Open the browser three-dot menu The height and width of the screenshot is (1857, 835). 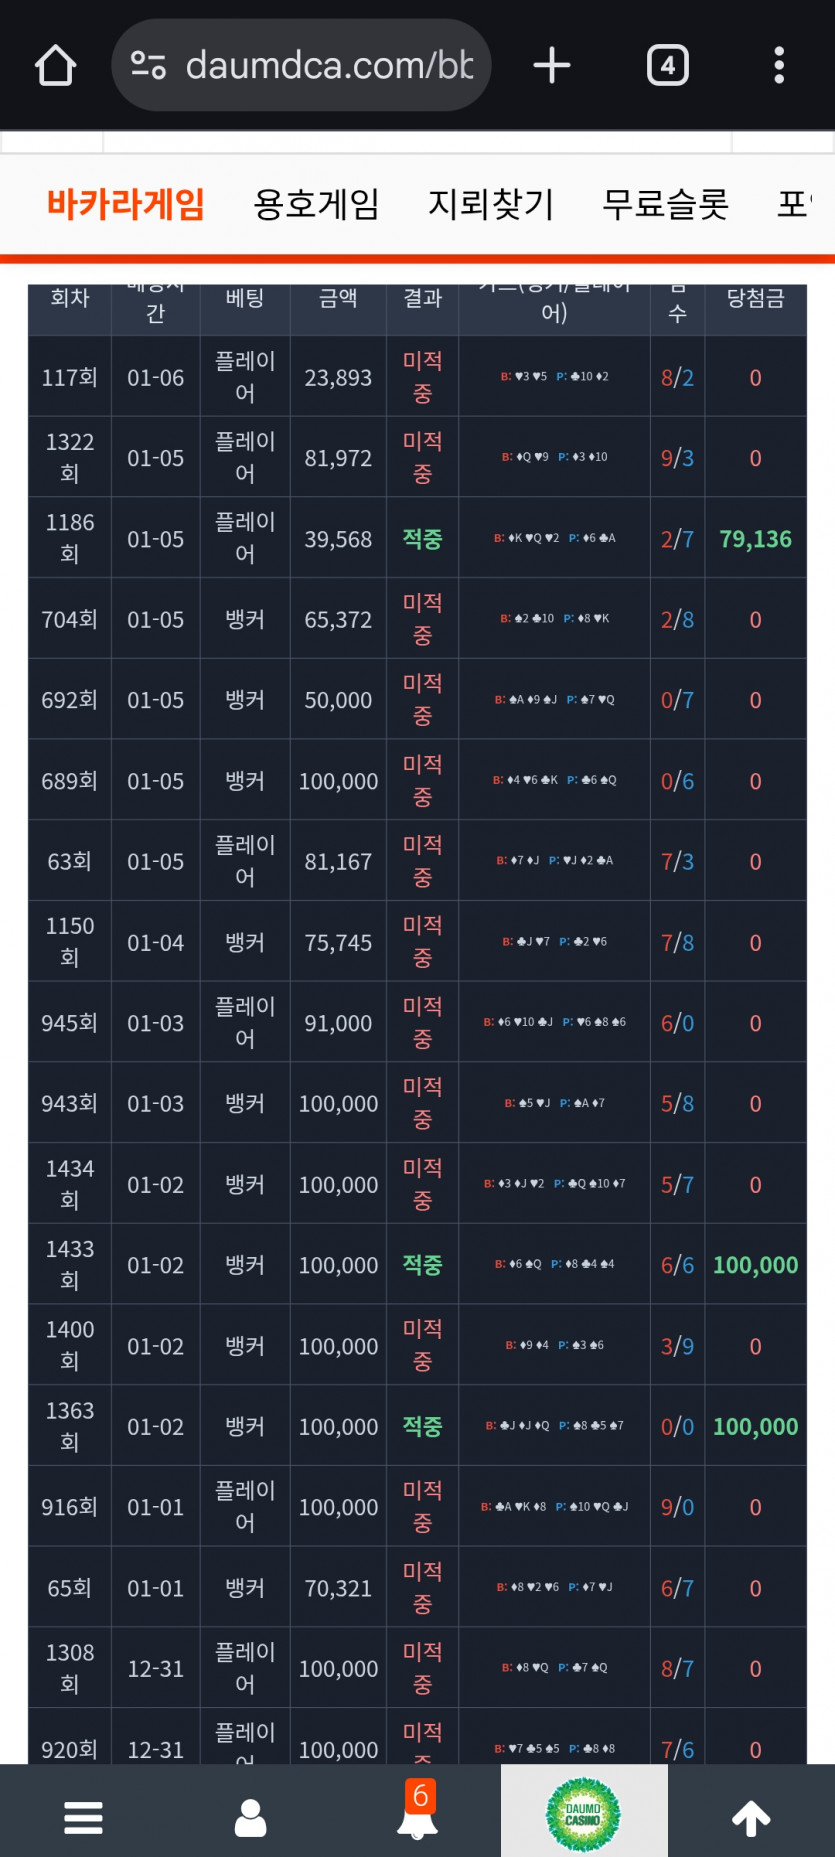tap(779, 66)
